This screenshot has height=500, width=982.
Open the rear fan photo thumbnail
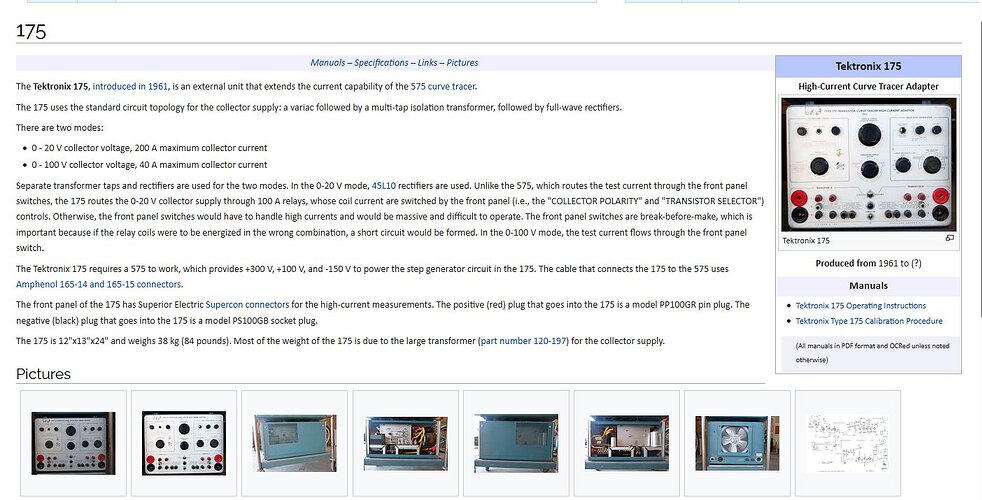[737, 443]
